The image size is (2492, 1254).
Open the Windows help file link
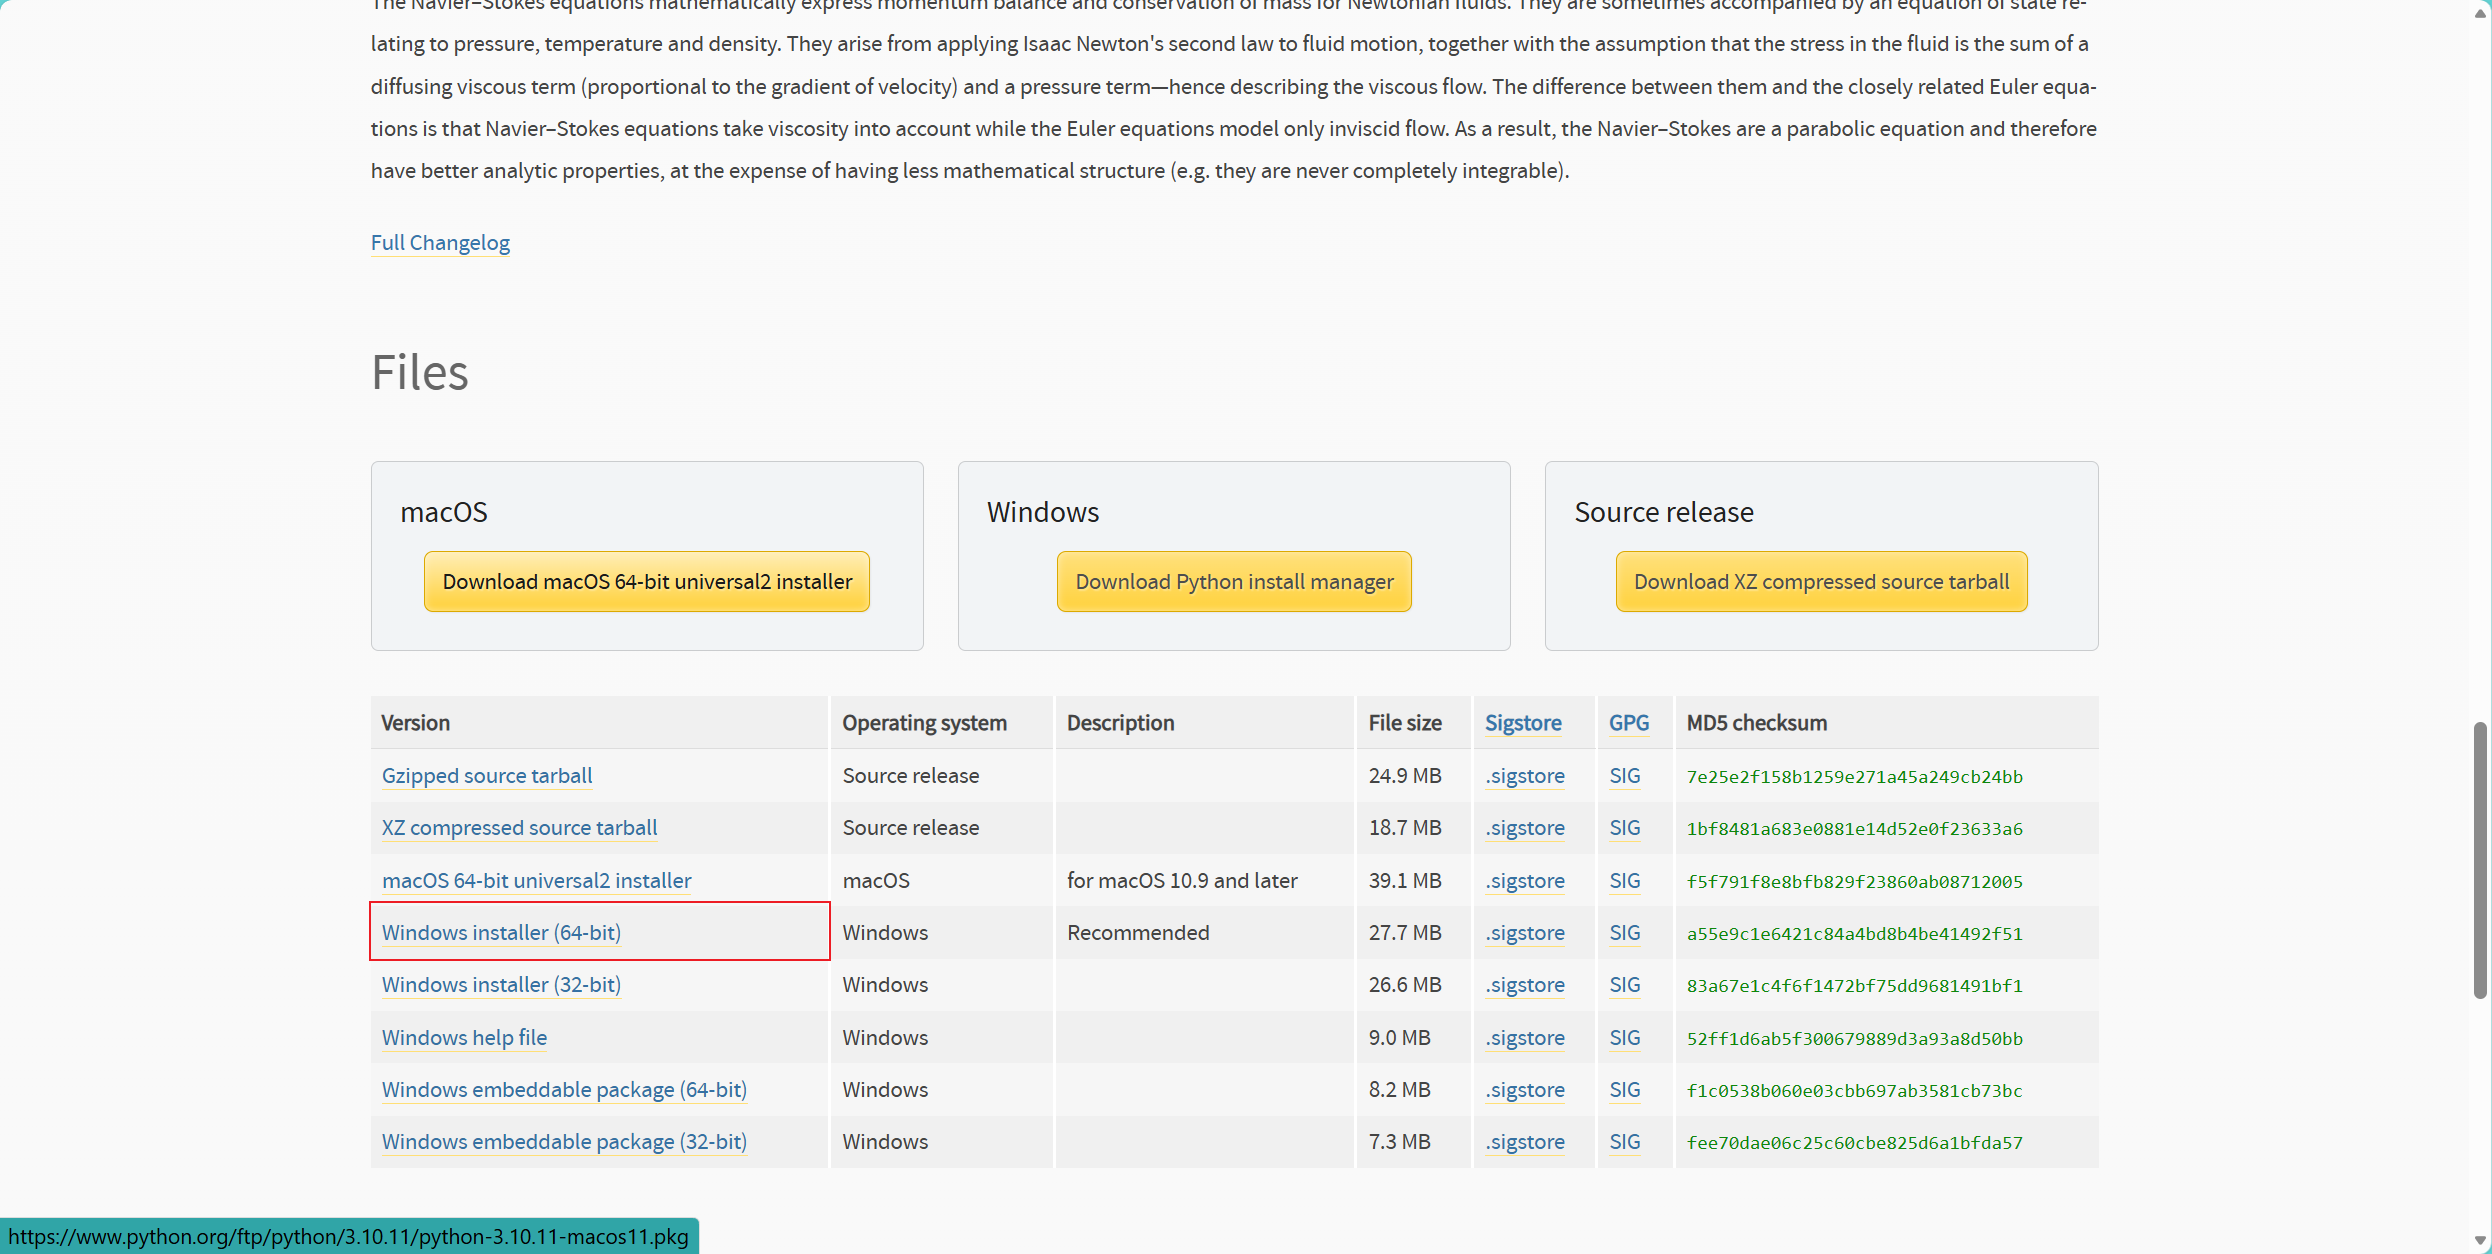click(464, 1038)
